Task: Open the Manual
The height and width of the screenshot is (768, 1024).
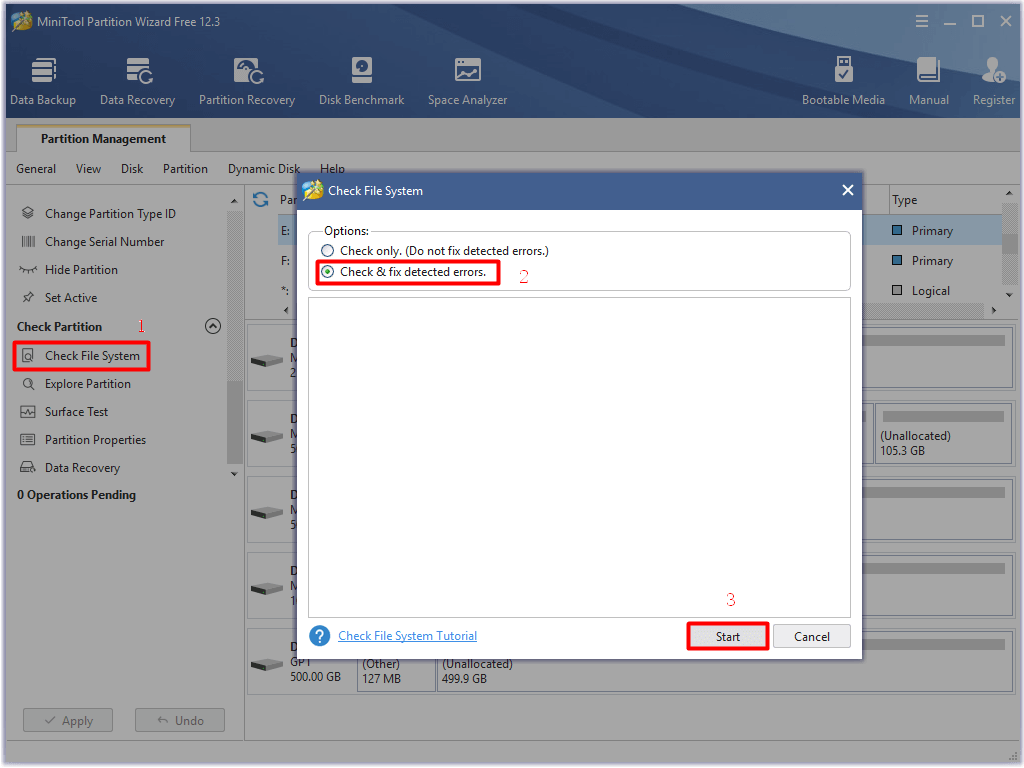Action: 929,82
